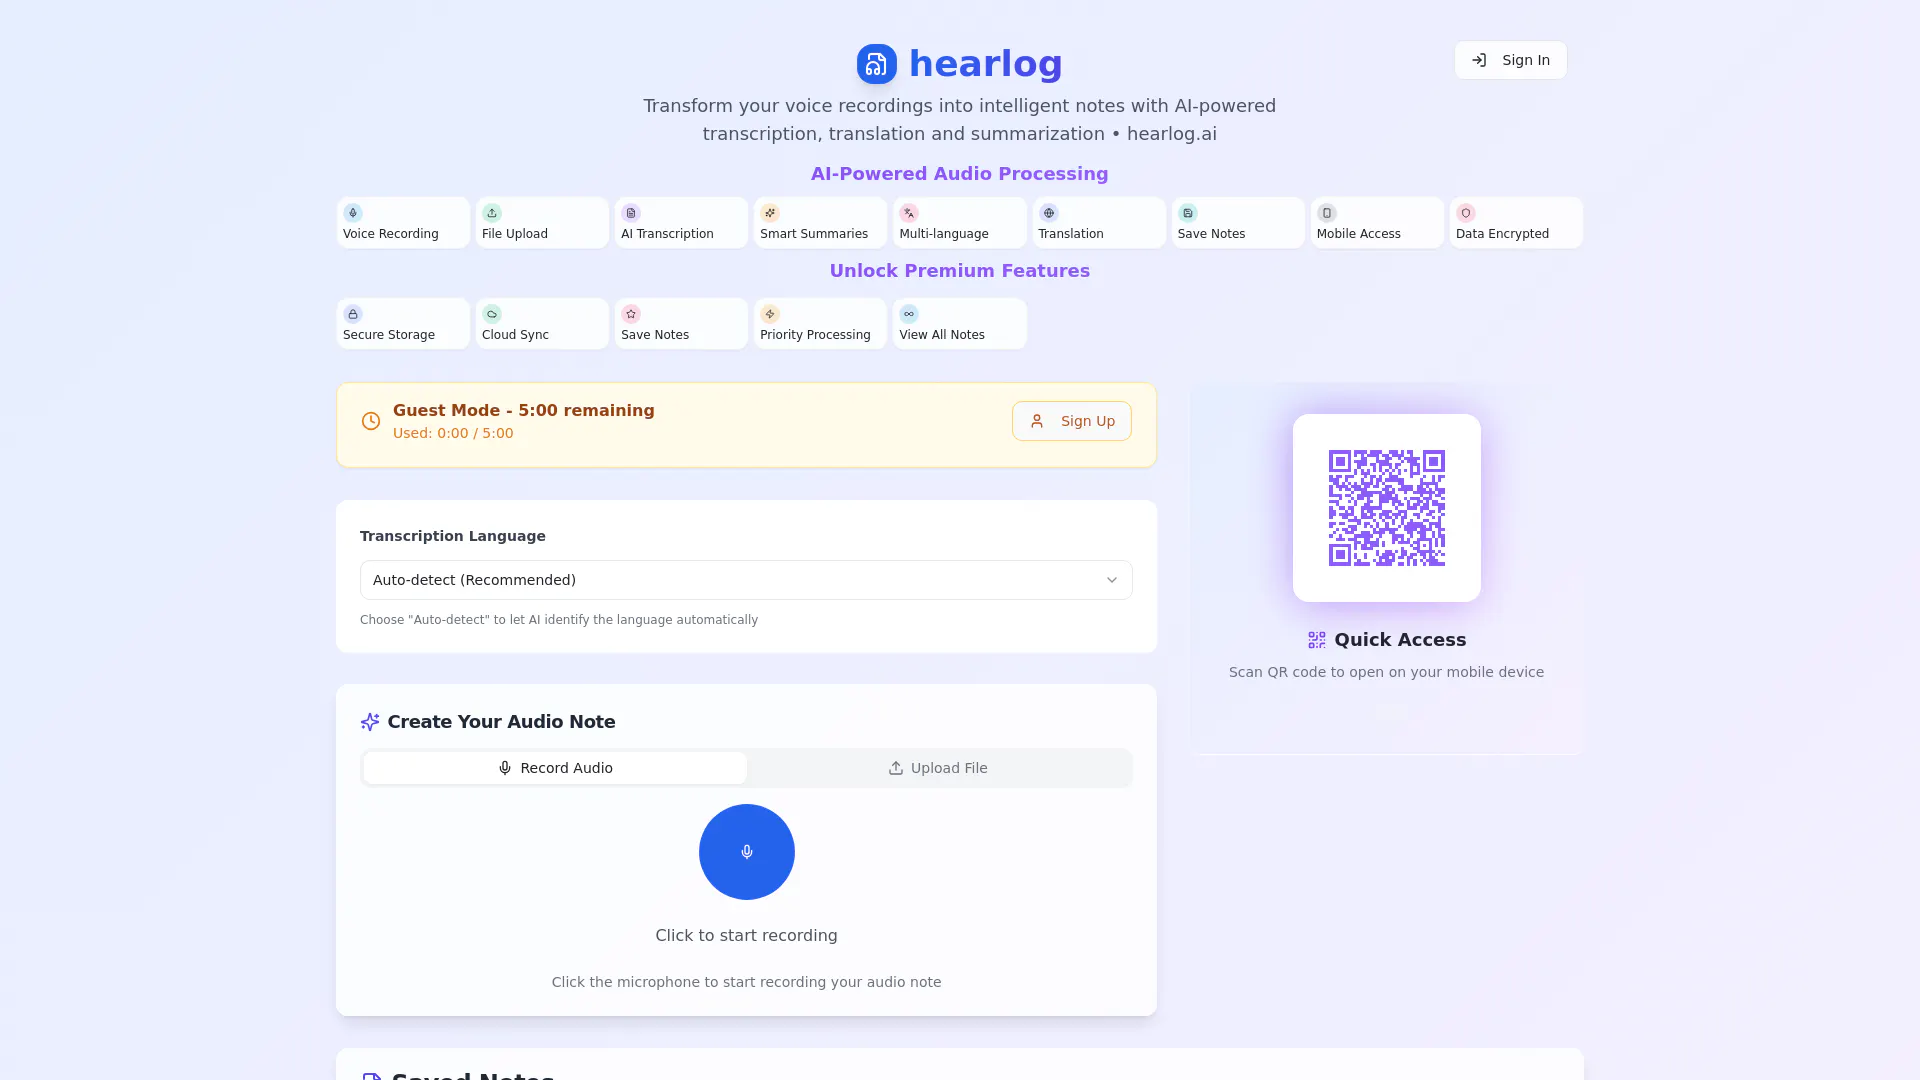Click the hearlog title text
Viewport: 1920px width, 1080px height.
(x=986, y=63)
